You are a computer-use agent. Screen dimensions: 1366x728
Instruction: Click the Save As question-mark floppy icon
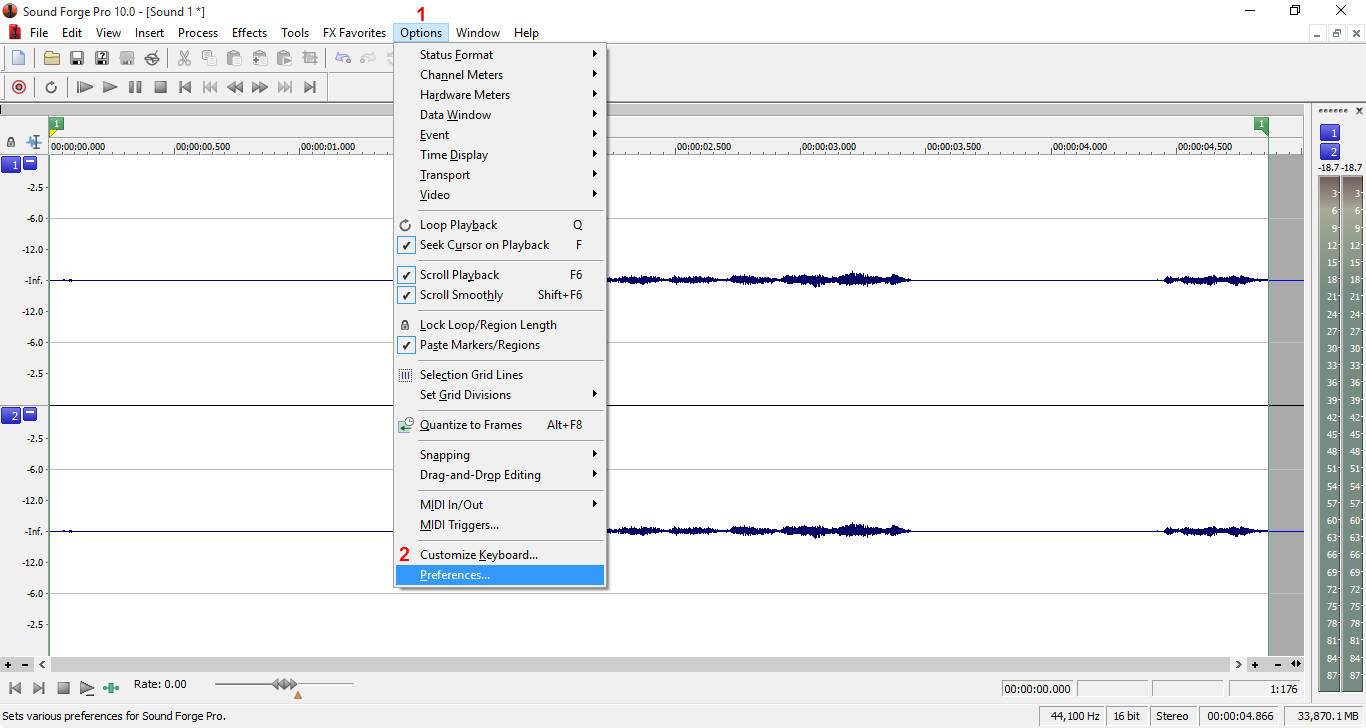click(101, 58)
